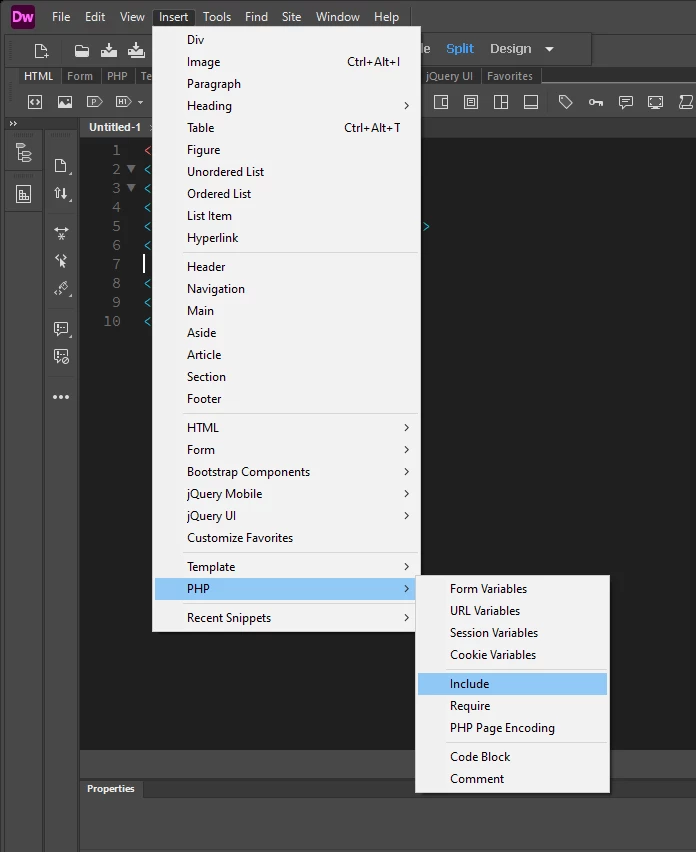Choose Require from the PHP submenu

pyautogui.click(x=512, y=706)
